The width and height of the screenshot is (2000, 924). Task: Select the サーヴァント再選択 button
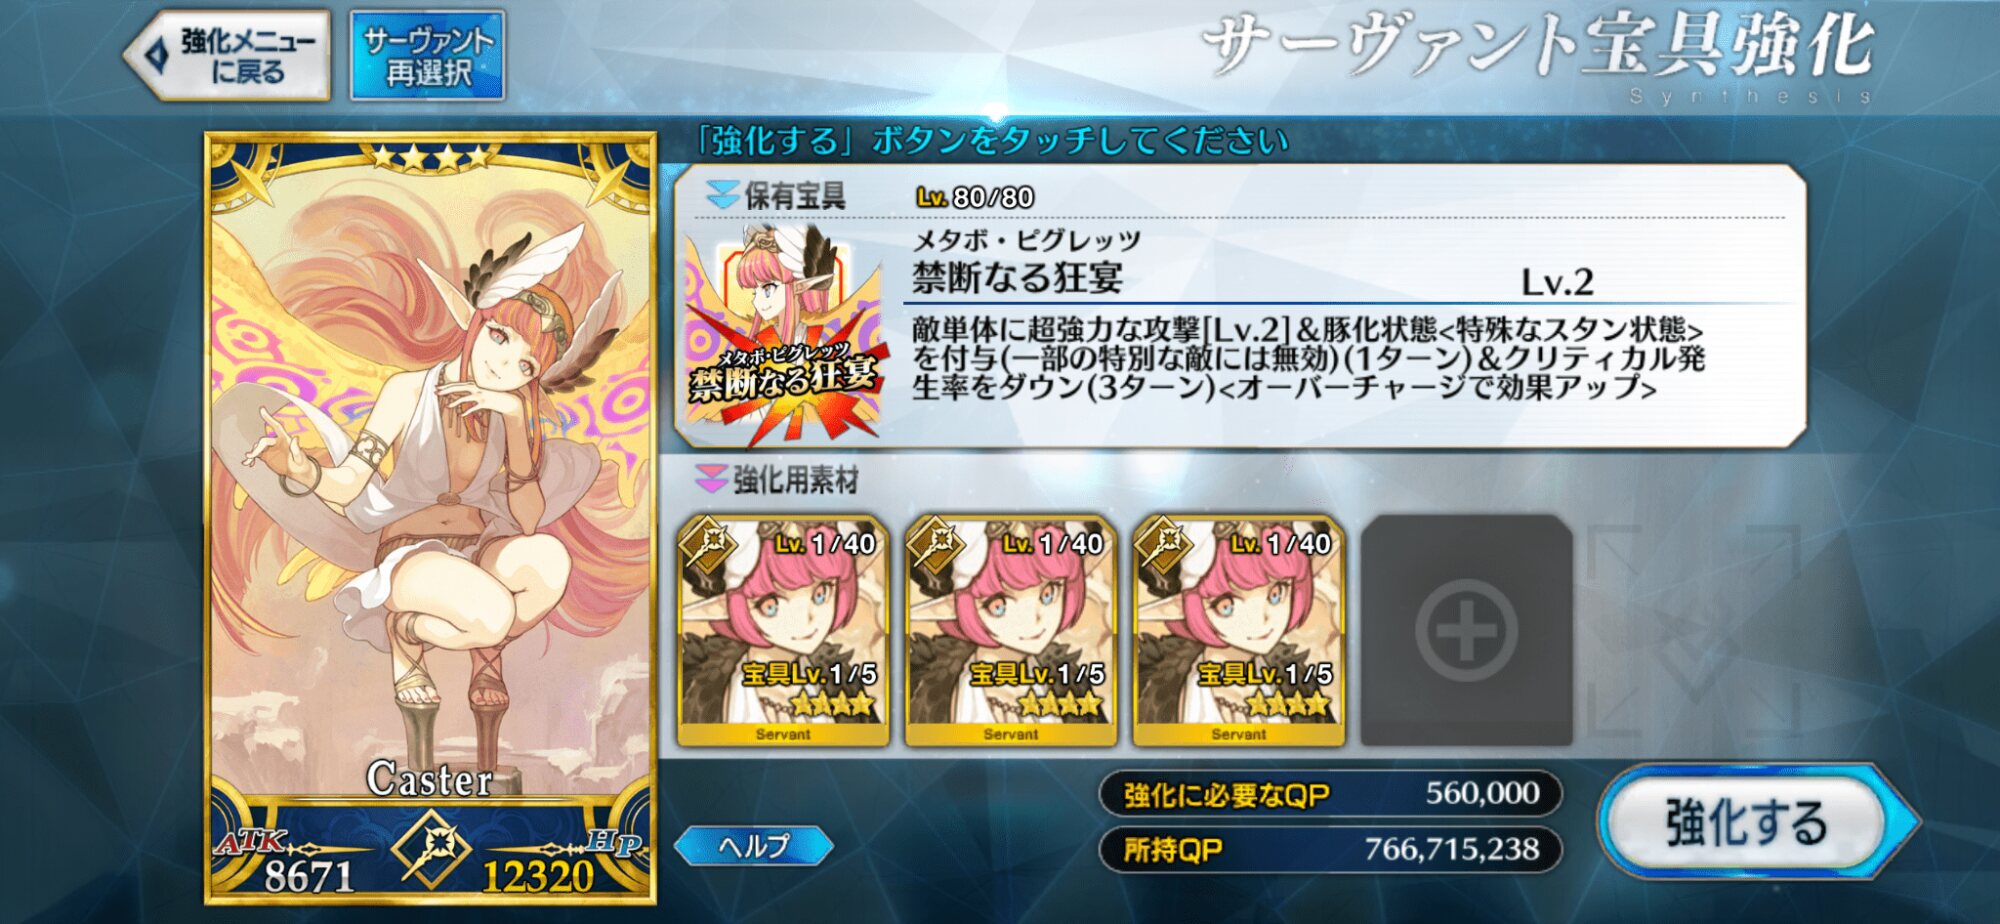coord(427,56)
